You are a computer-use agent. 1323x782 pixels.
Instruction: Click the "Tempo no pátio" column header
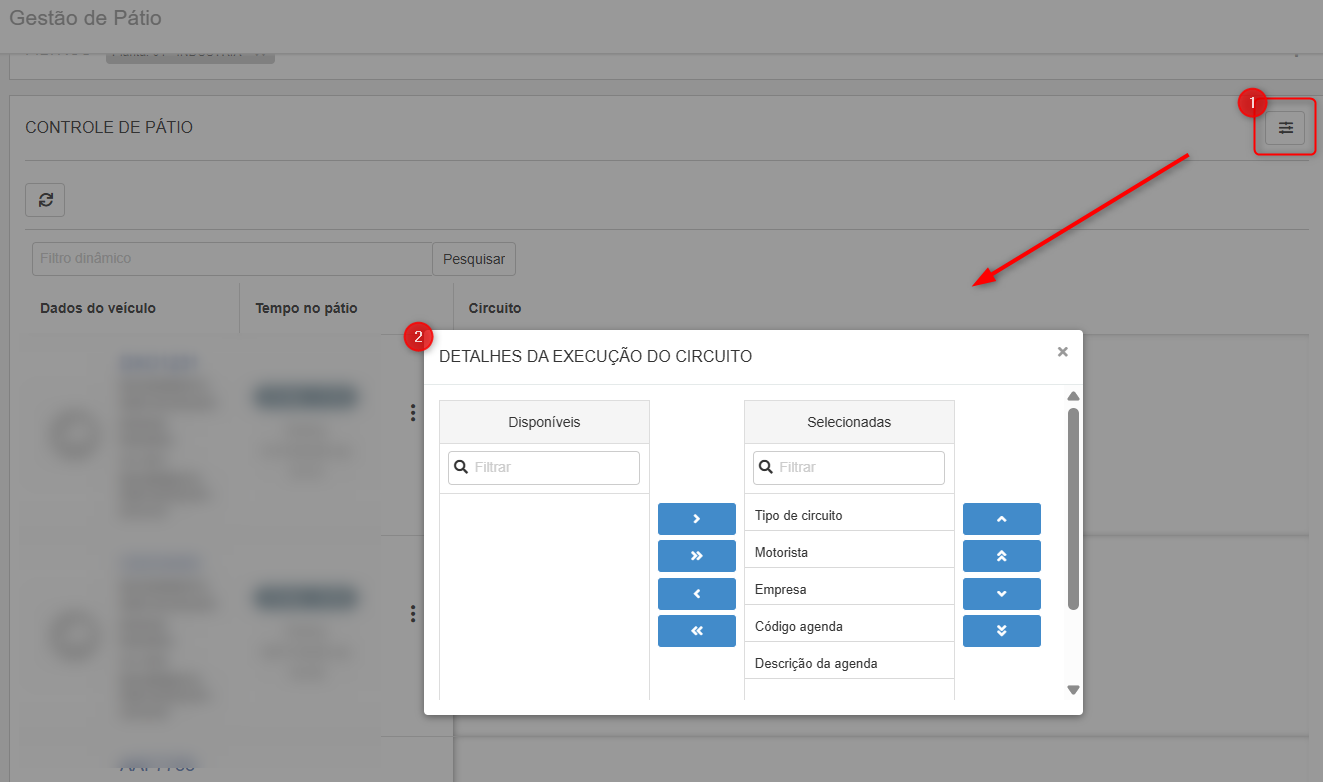click(x=306, y=308)
